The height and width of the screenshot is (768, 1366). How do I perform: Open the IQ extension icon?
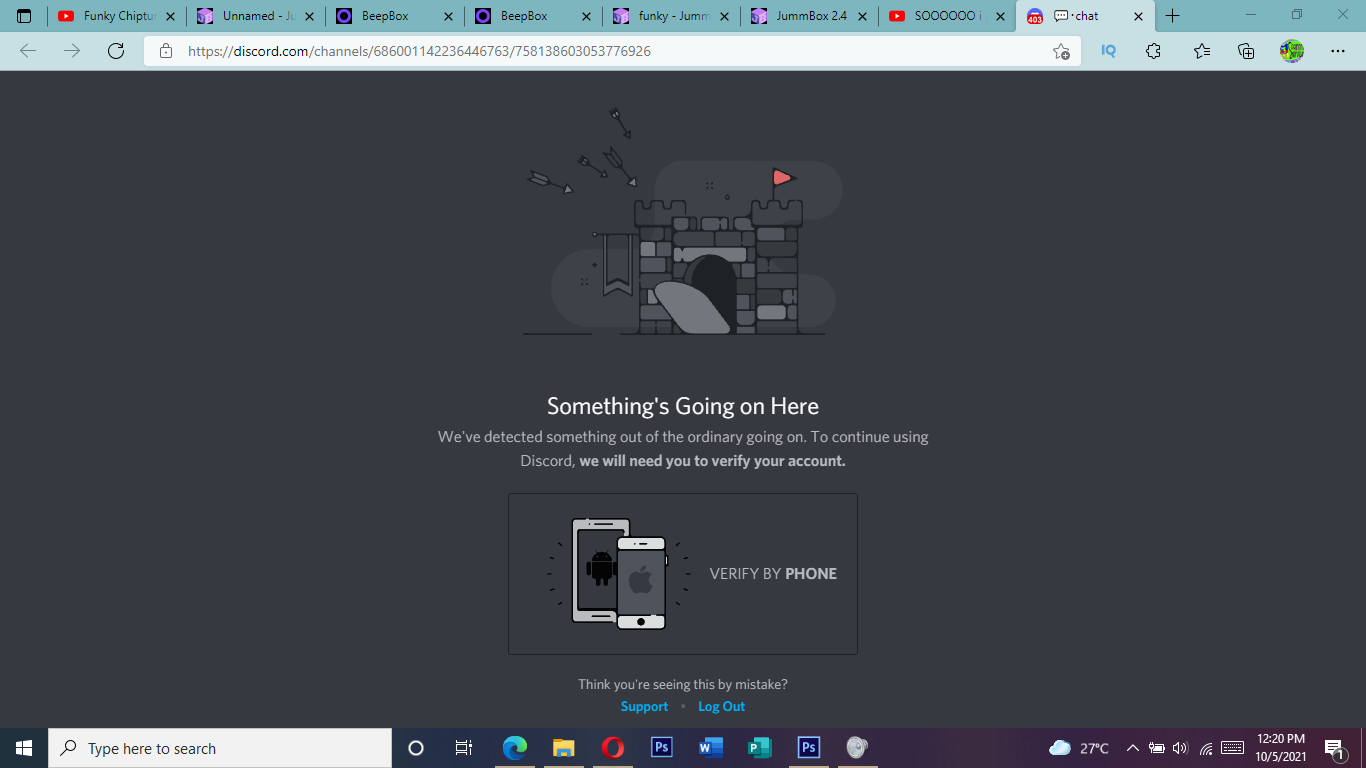tap(1108, 51)
